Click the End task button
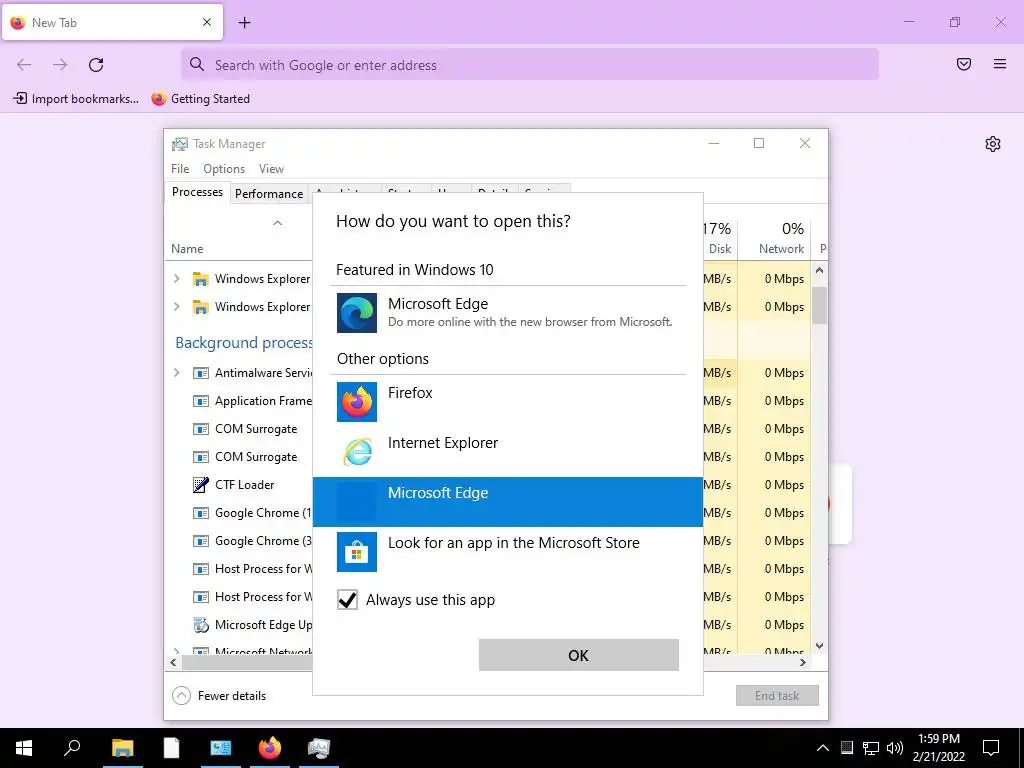The width and height of the screenshot is (1024, 768). point(777,696)
